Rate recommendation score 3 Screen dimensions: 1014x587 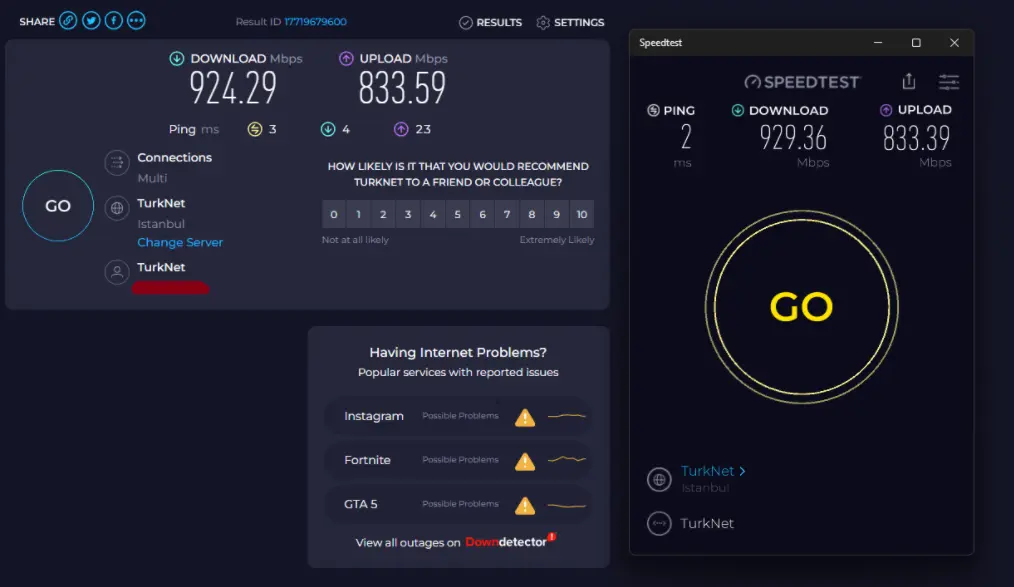click(x=408, y=214)
